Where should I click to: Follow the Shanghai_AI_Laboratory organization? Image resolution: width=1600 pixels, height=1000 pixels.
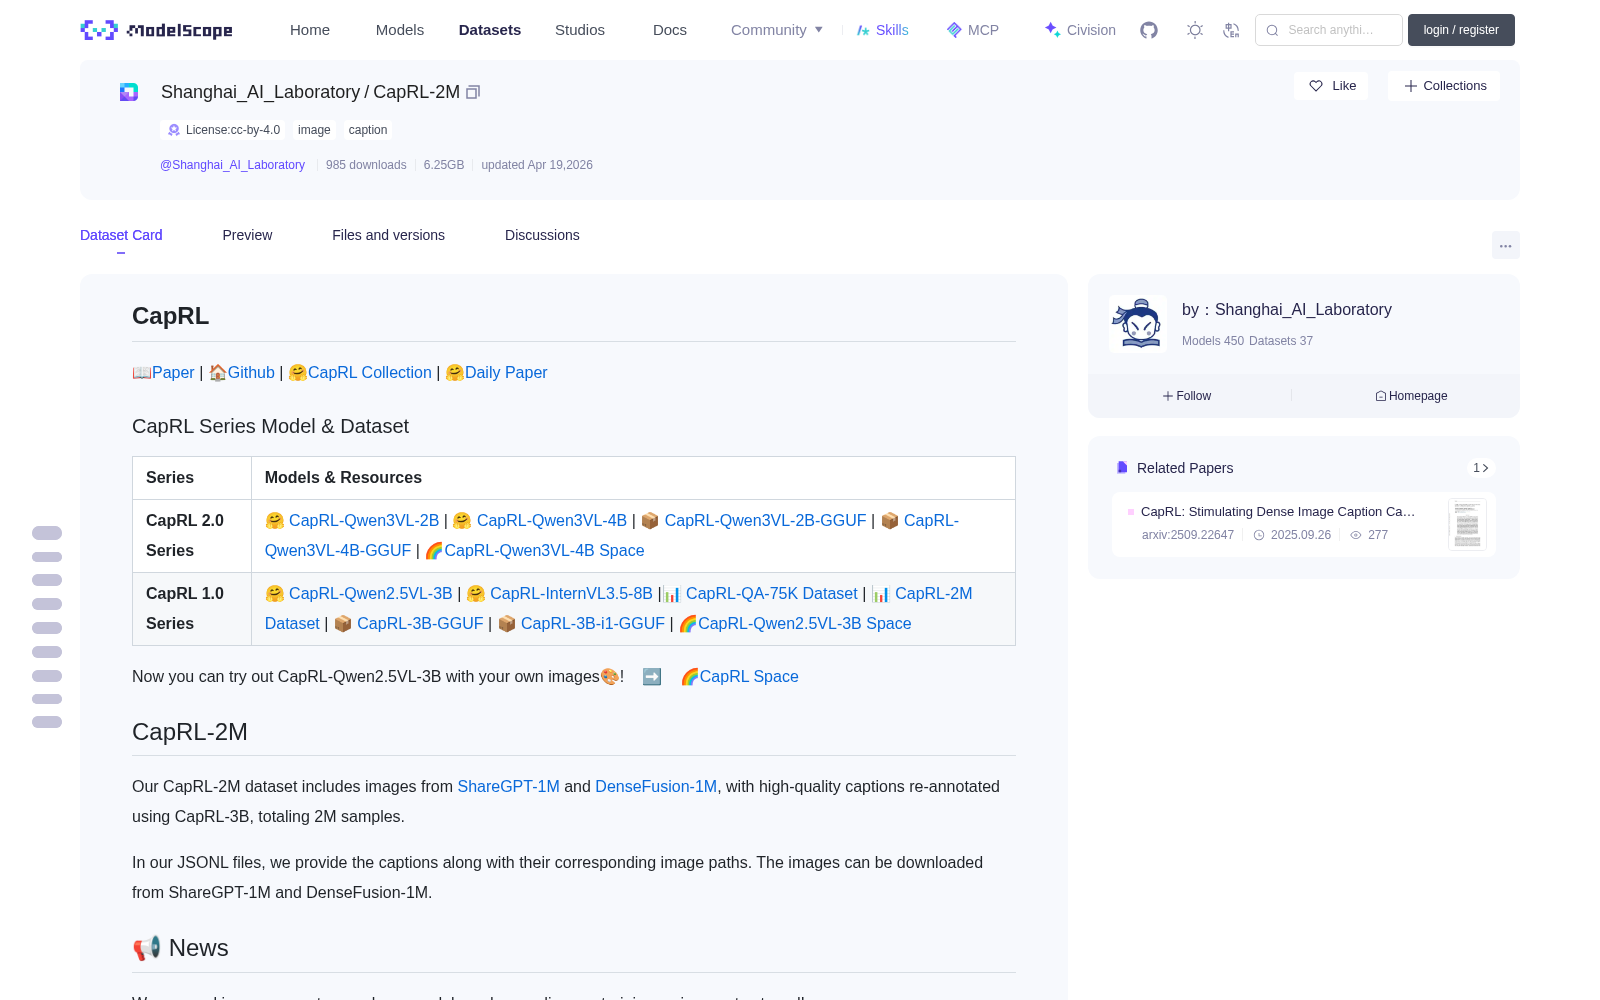[1187, 396]
